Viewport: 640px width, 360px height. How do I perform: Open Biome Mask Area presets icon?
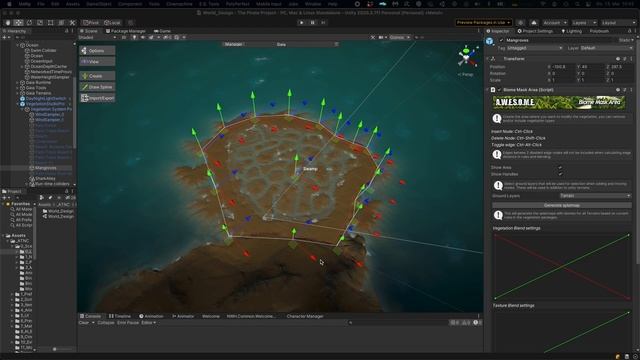click(x=624, y=90)
